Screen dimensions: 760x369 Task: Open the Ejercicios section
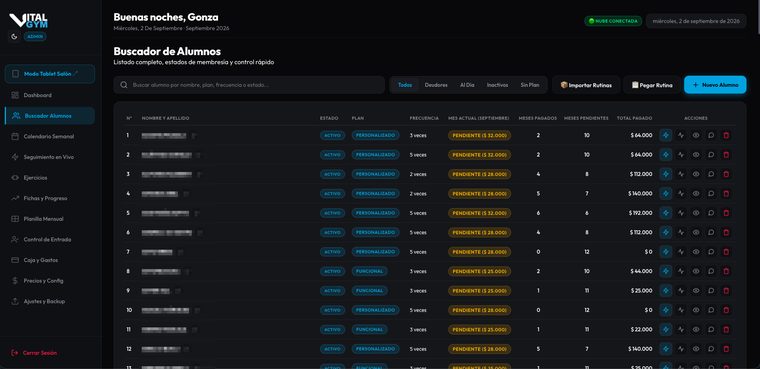click(x=50, y=178)
